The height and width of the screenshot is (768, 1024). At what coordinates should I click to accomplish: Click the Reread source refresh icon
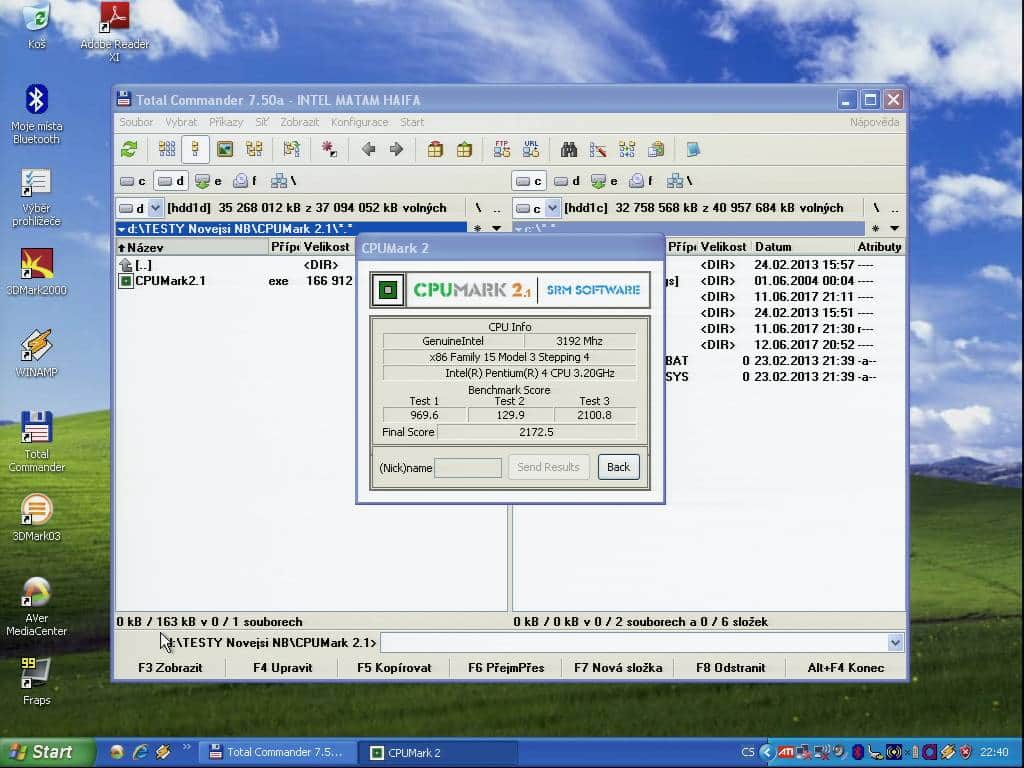[x=129, y=150]
